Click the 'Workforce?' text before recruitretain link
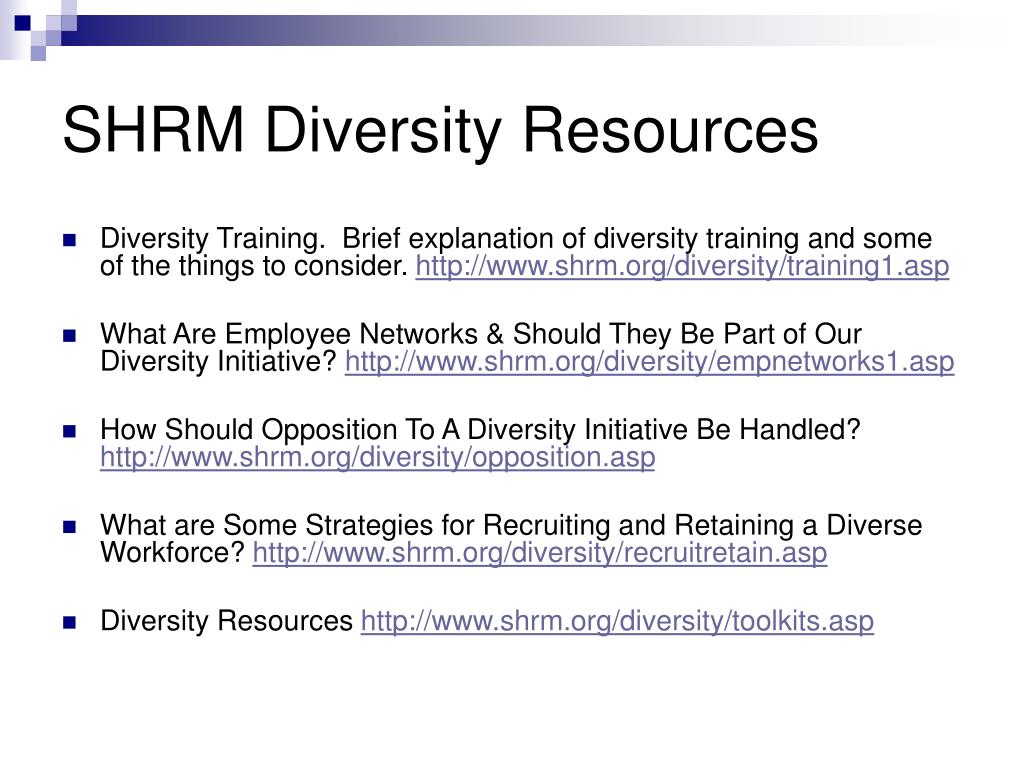The height and width of the screenshot is (768, 1024). coord(172,552)
